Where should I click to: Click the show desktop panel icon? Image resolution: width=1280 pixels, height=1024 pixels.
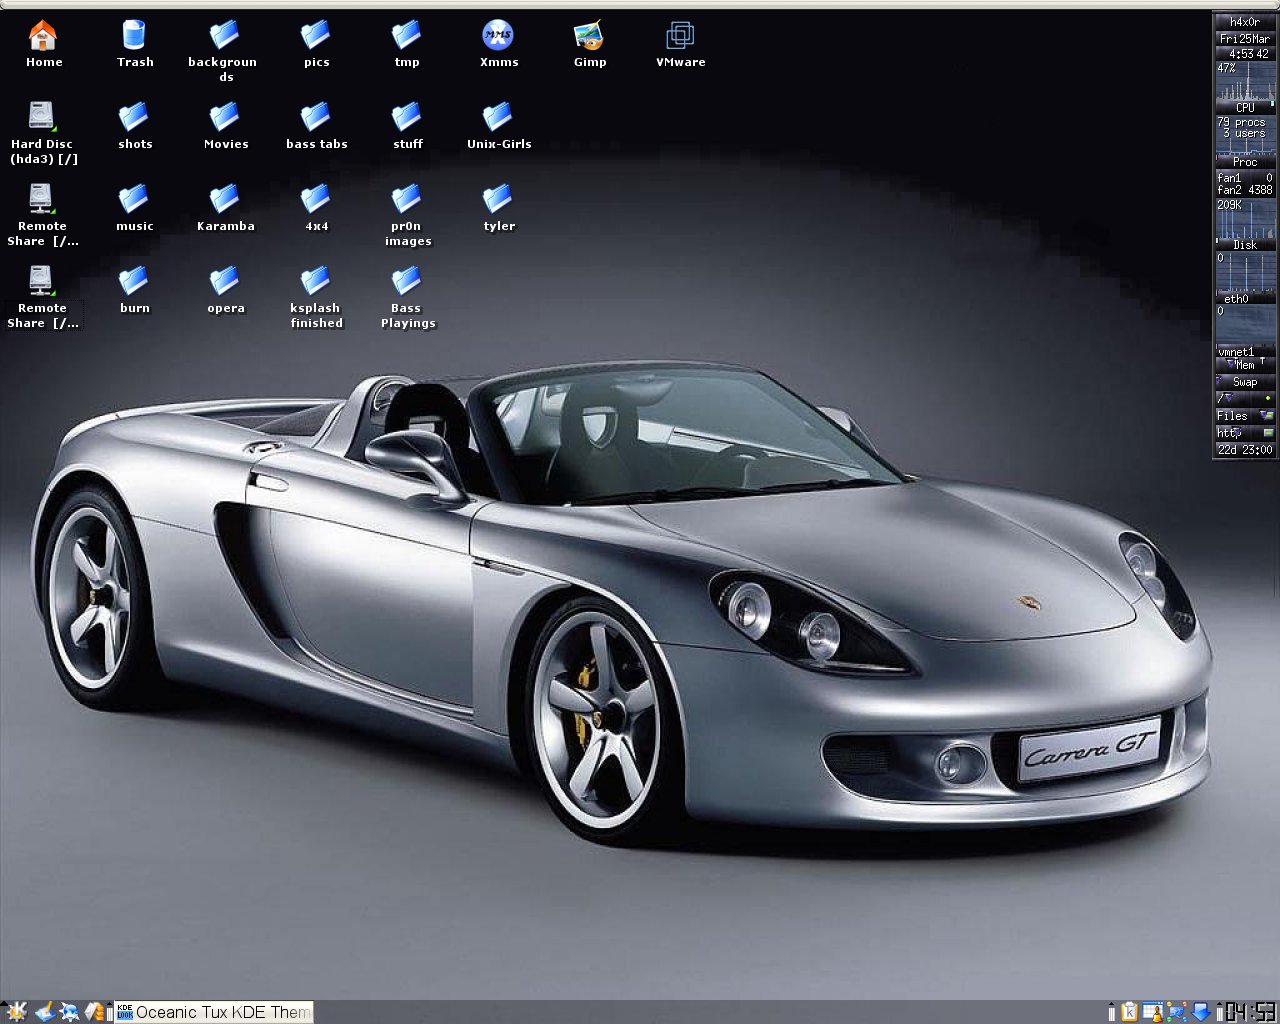pos(45,1012)
